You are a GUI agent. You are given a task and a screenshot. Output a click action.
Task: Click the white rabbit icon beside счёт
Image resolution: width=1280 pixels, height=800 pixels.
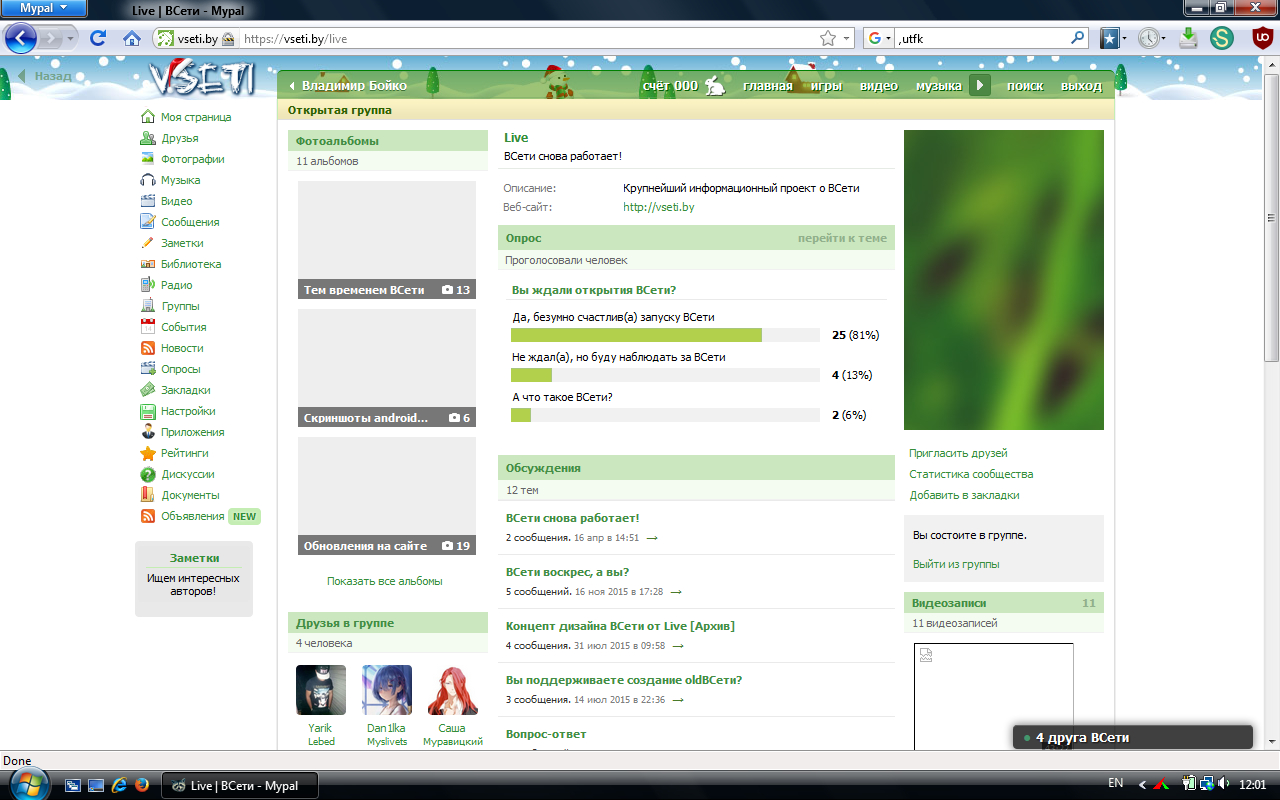(x=715, y=85)
